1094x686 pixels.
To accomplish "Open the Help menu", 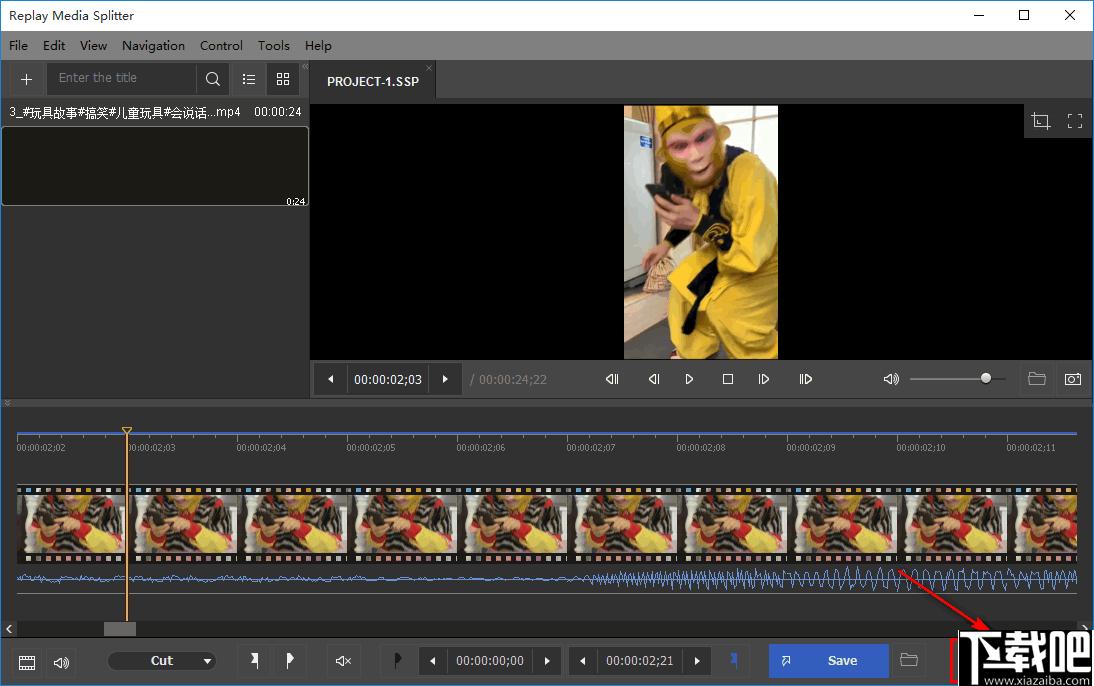I will (x=318, y=45).
